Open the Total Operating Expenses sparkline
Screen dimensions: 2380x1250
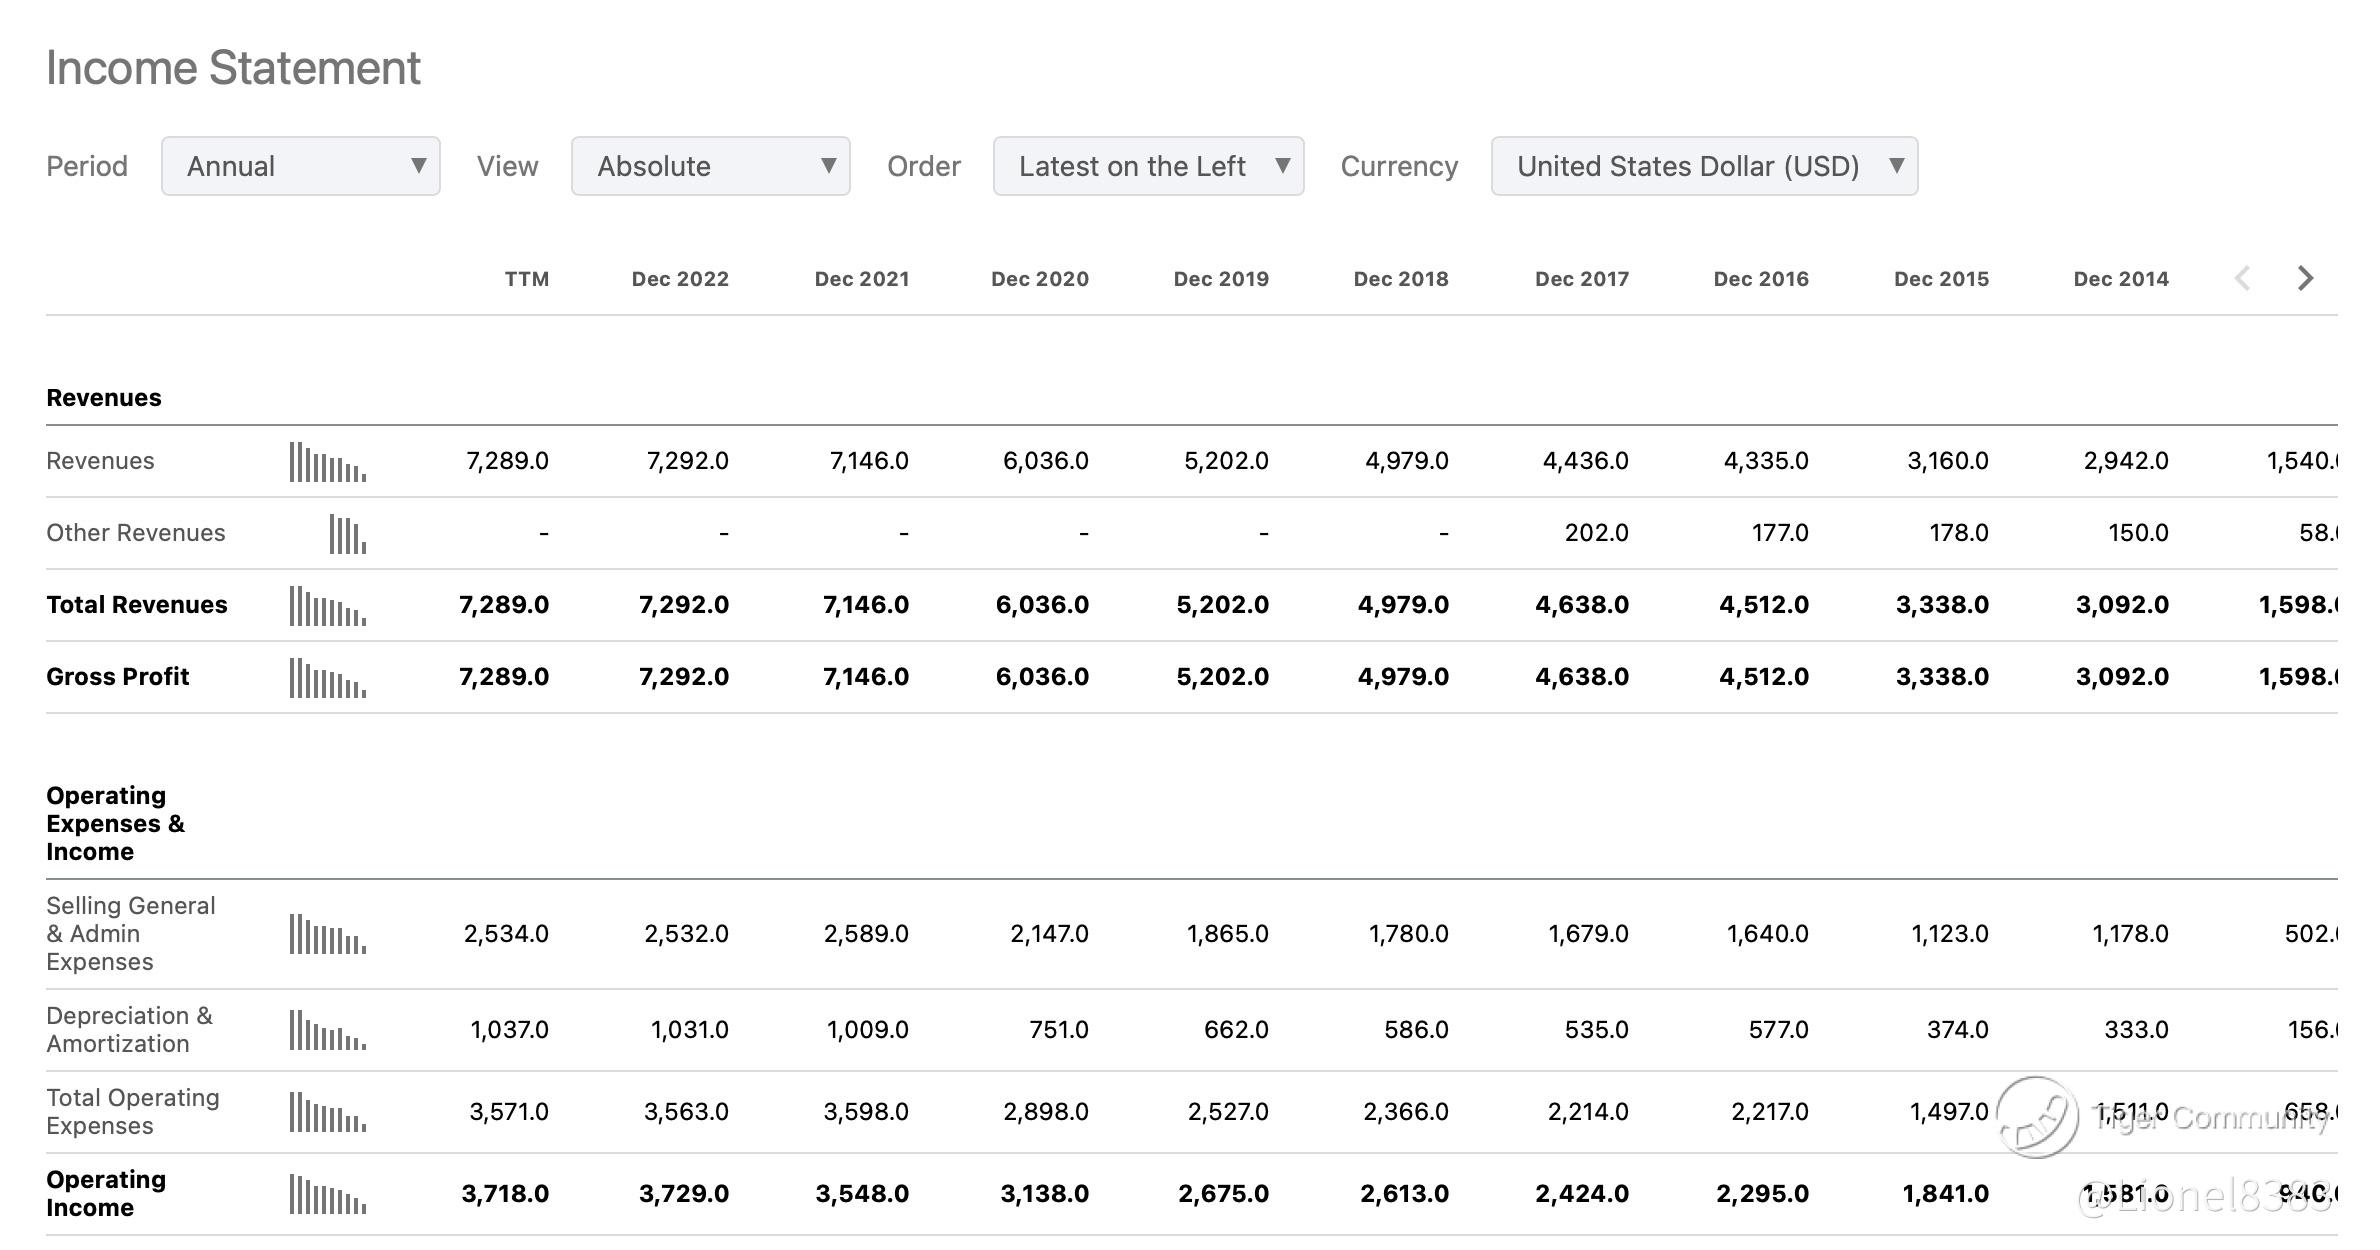(328, 1112)
